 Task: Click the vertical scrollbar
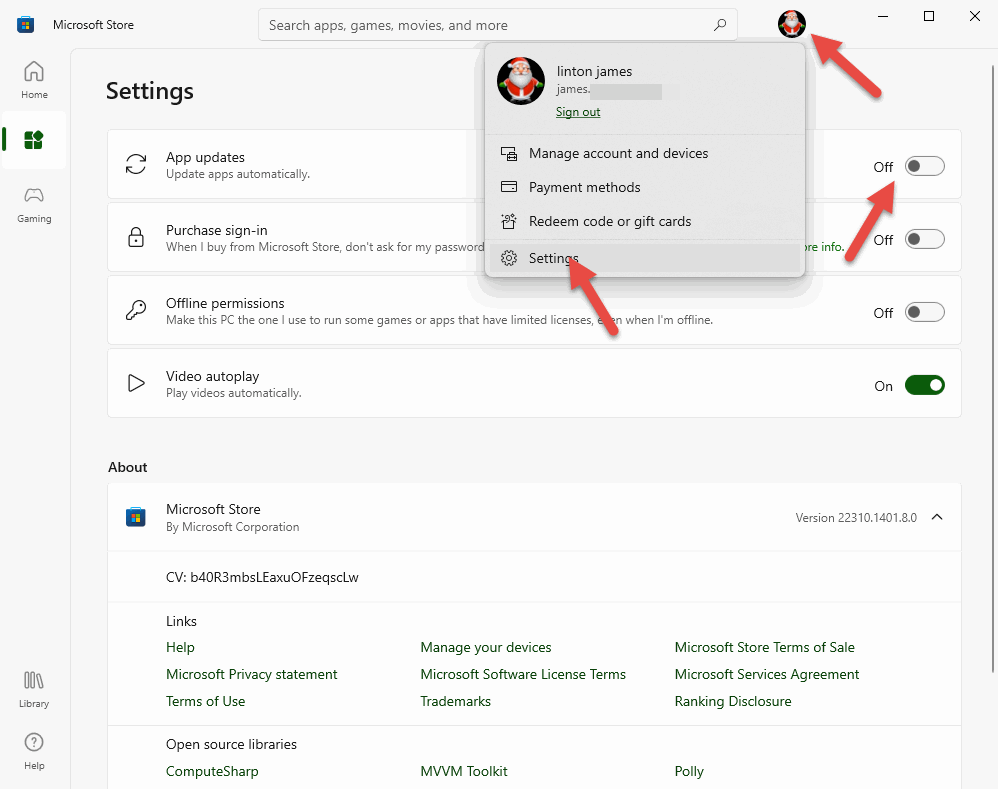[x=993, y=368]
